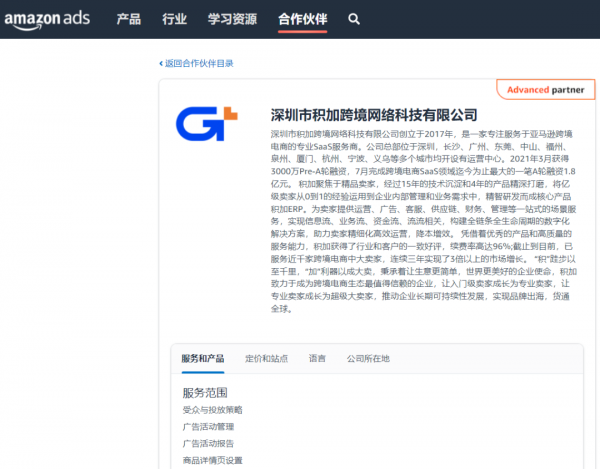Click company title 深圳市积加跨境网络科技有限公司
600x469 pixels.
coord(374,115)
